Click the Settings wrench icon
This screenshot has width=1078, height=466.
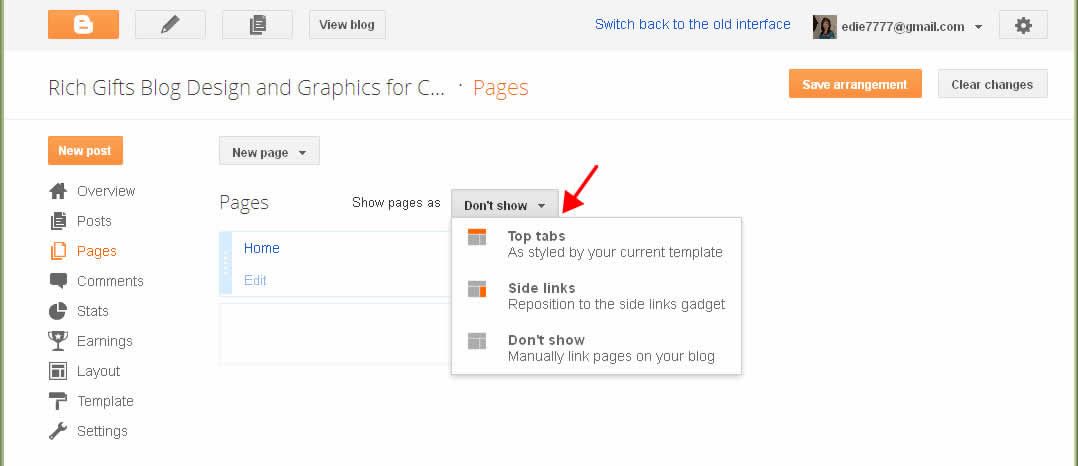click(x=58, y=431)
